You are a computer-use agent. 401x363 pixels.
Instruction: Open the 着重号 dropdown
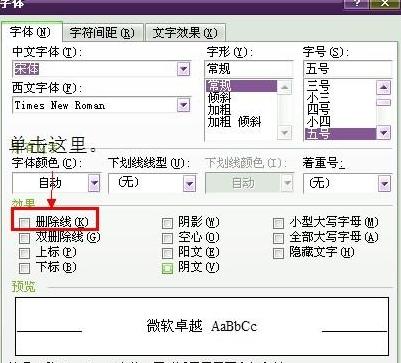384,183
